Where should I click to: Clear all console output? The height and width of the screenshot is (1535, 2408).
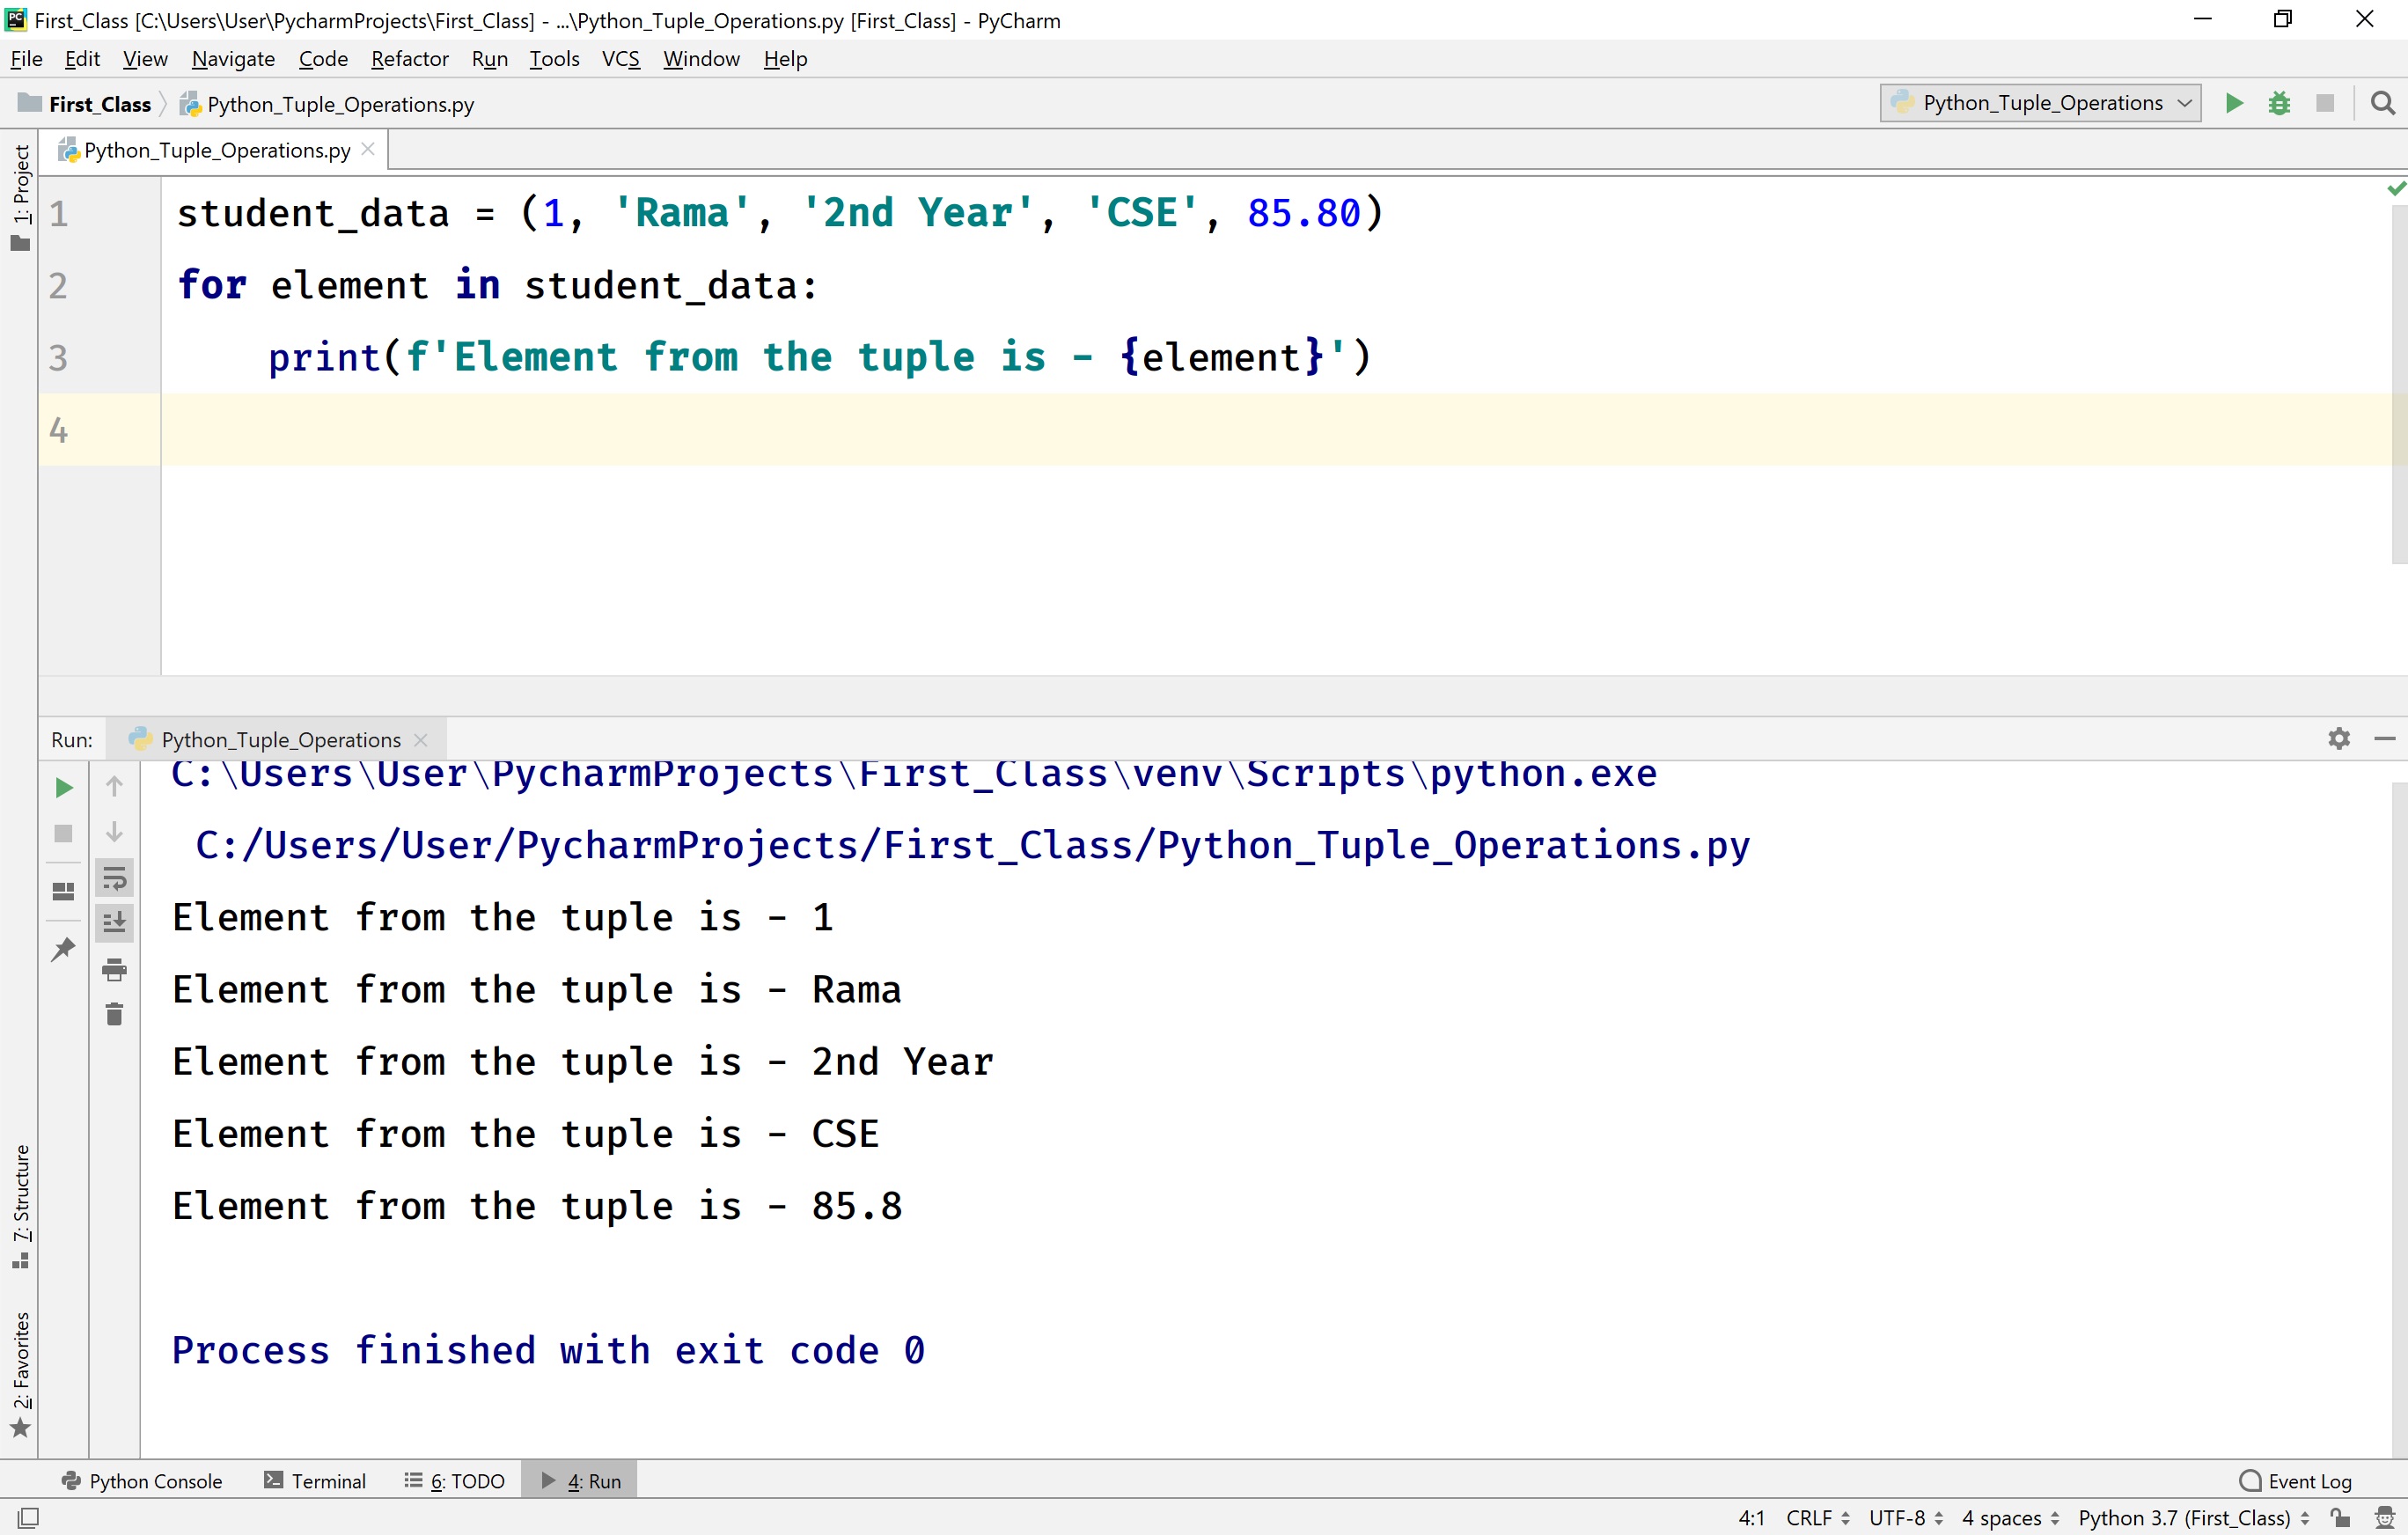click(115, 1013)
